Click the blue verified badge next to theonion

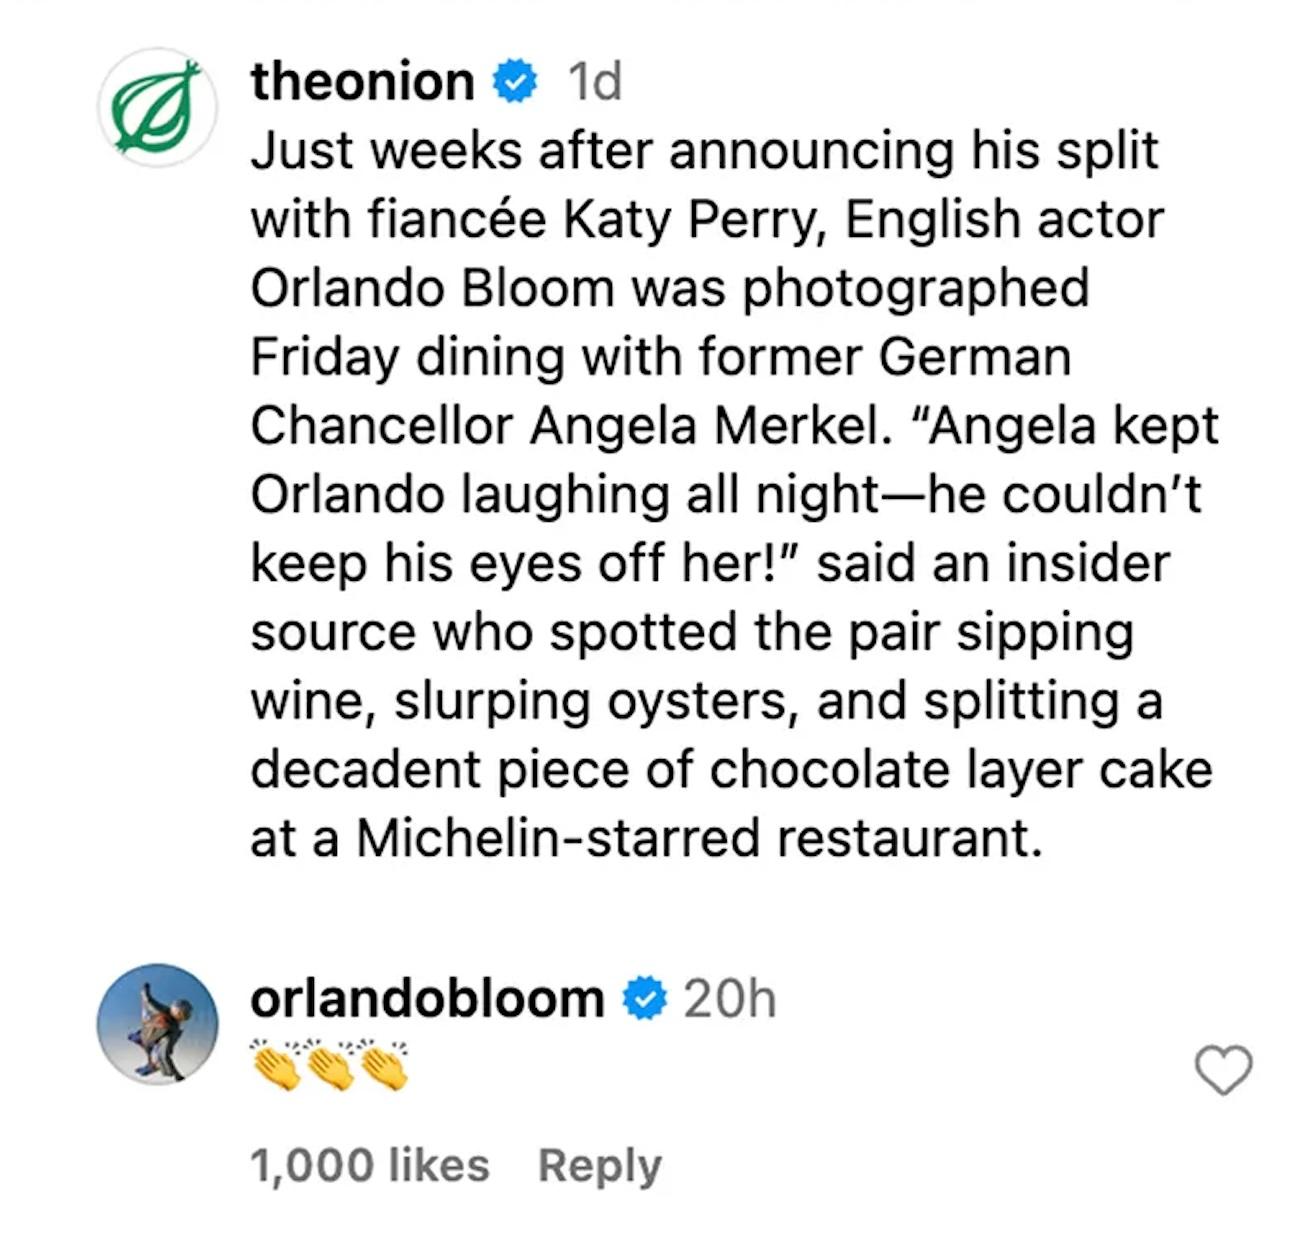[513, 80]
